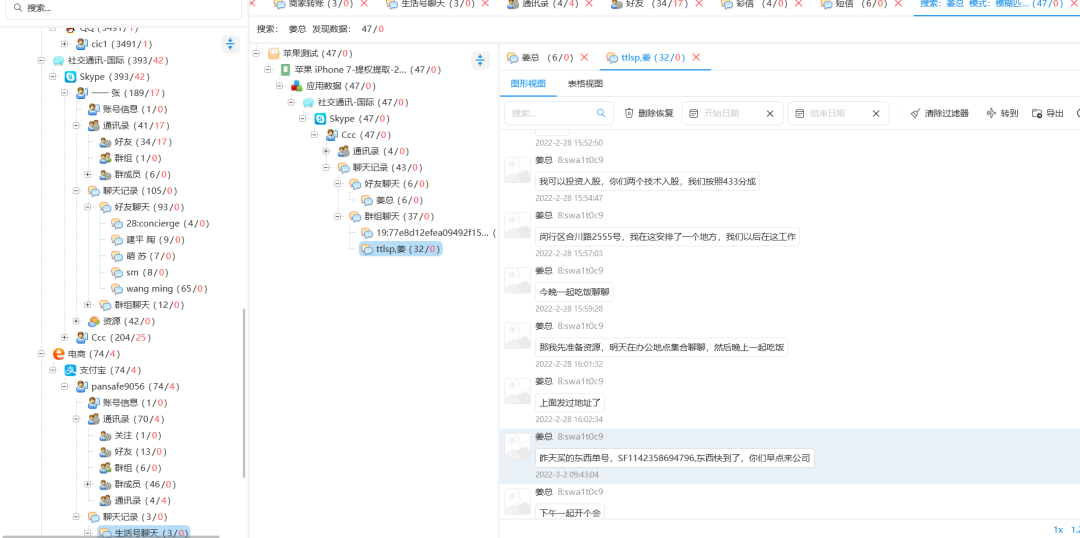Expand 通讯录 (4/0) in the results tree
This screenshot has width=1080, height=538.
326,151
